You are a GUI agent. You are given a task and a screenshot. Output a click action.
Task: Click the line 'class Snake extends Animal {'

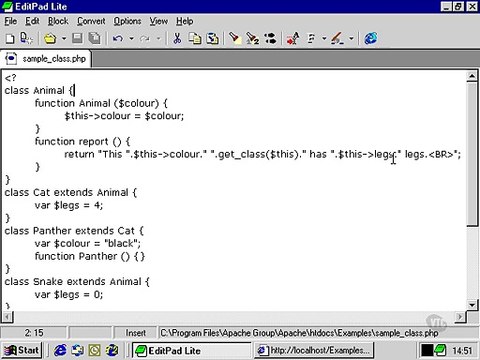click(77, 282)
